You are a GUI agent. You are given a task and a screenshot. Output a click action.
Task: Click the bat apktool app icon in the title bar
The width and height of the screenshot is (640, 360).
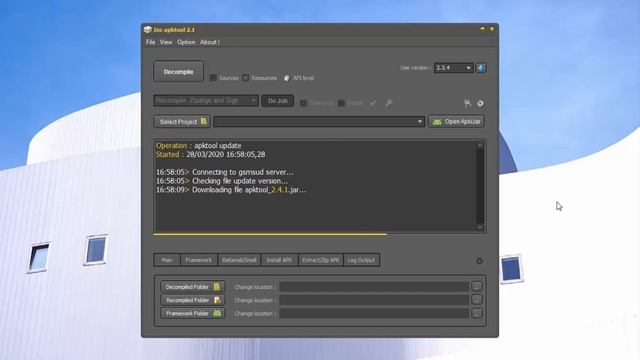tap(148, 29)
